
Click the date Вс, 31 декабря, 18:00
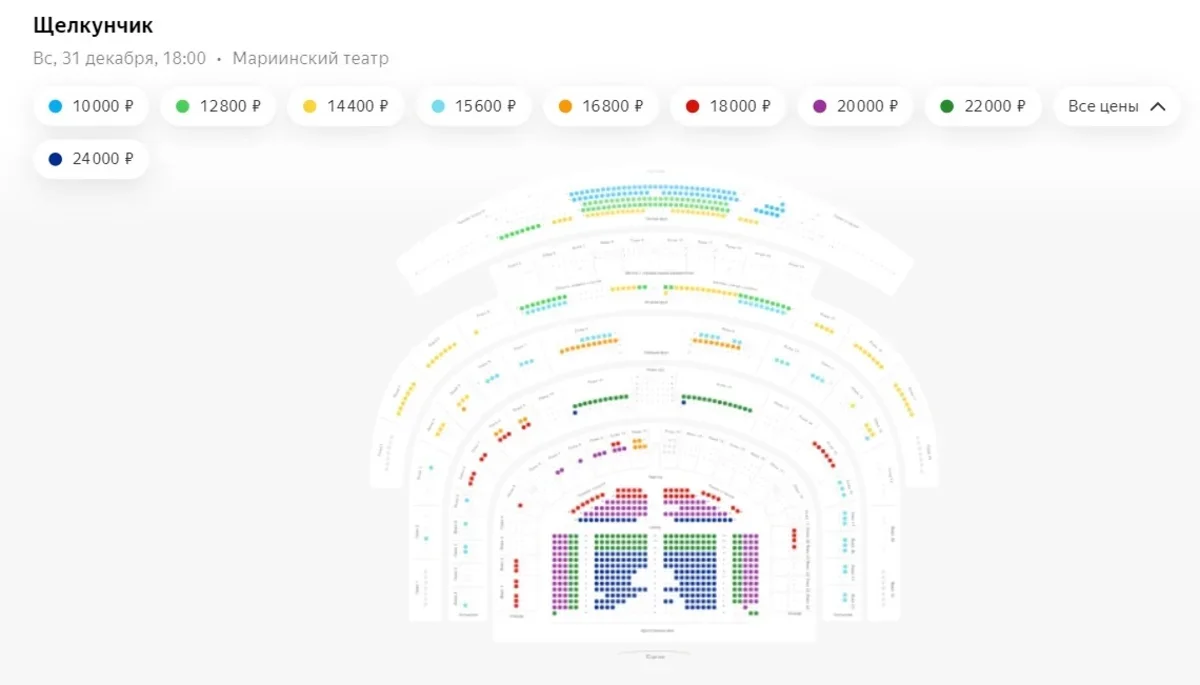click(x=119, y=58)
